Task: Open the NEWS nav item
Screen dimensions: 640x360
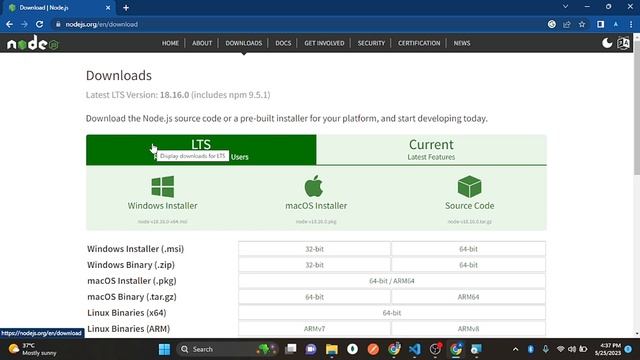Action: (462, 43)
